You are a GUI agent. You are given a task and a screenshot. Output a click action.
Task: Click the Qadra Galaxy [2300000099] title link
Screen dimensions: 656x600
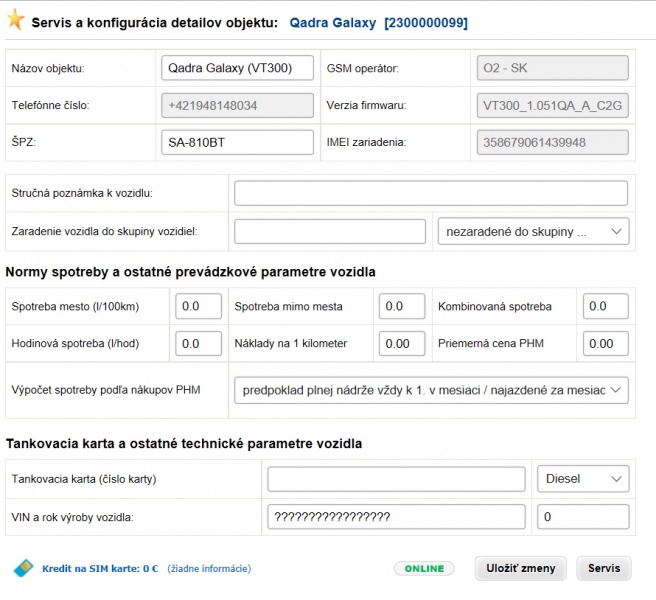pos(379,23)
